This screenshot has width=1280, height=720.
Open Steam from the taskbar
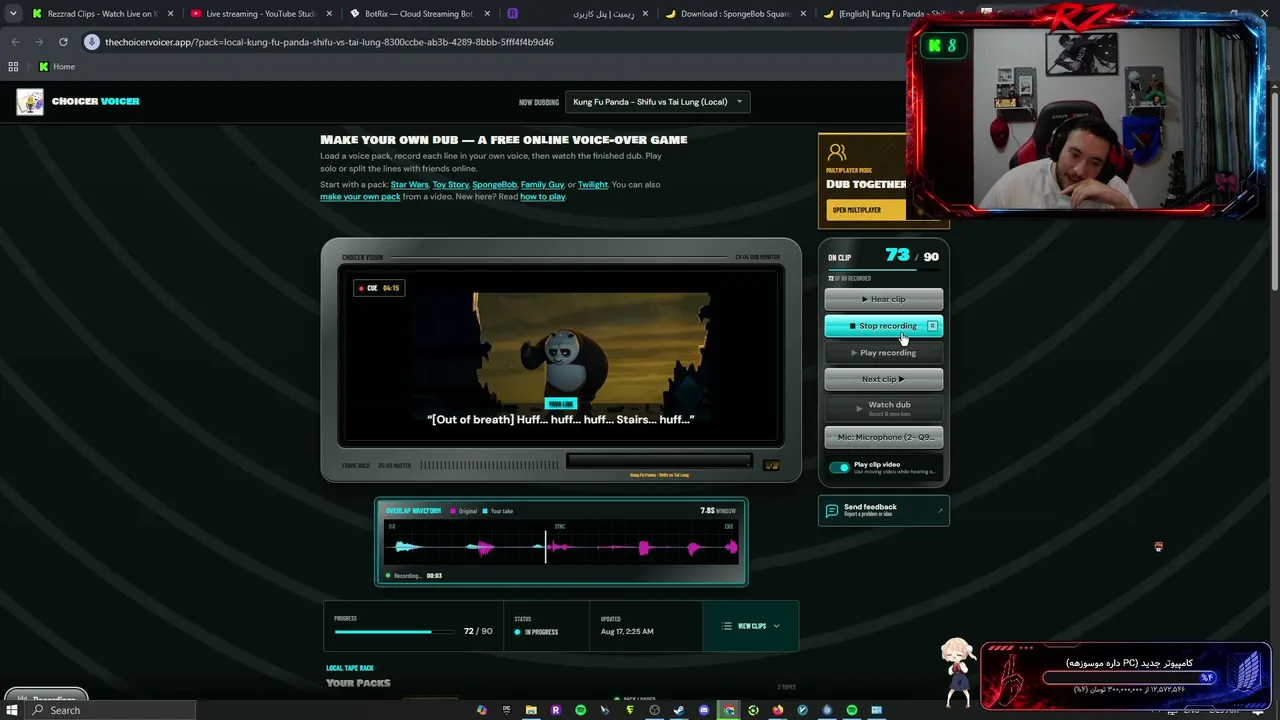tap(679, 710)
